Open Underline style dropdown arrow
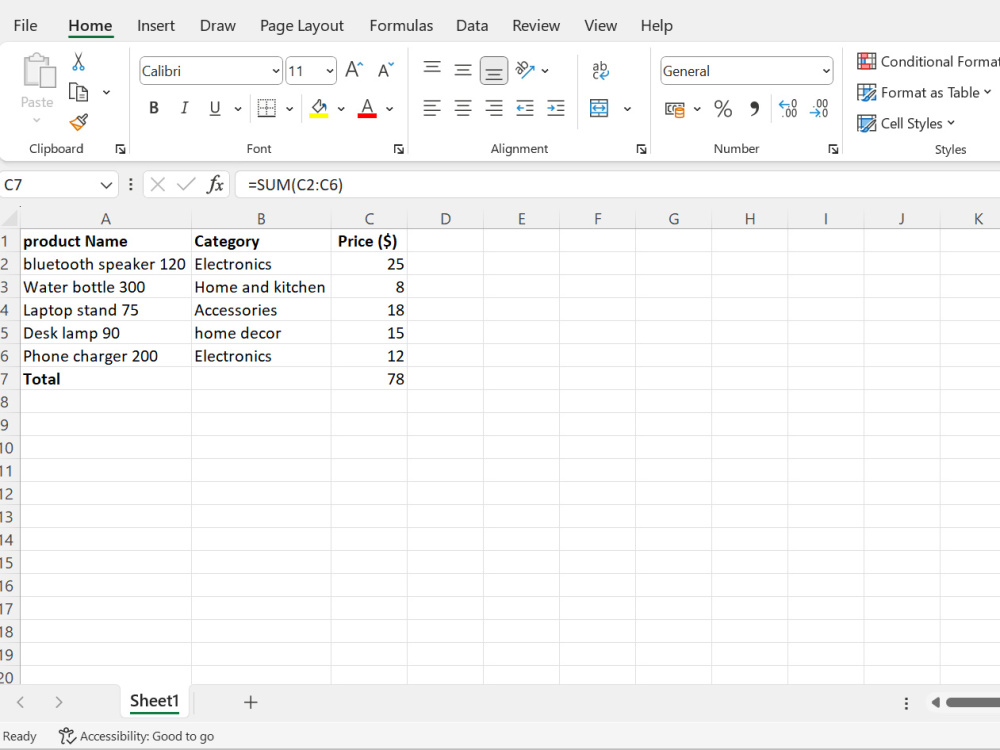The width and height of the screenshot is (1000, 750). (x=238, y=109)
